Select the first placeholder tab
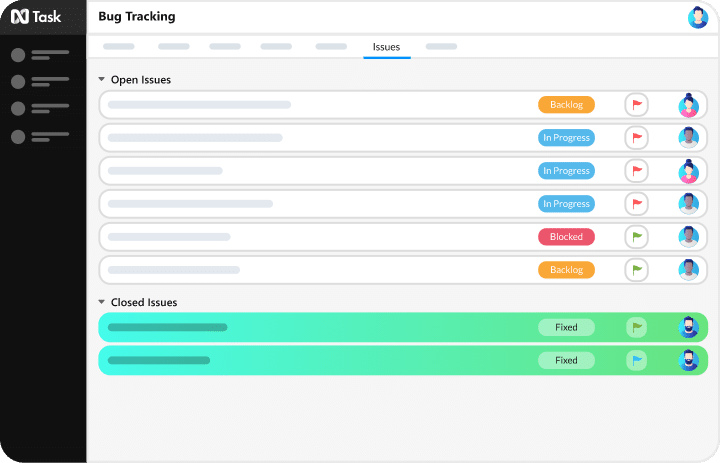The height and width of the screenshot is (463, 720). [x=119, y=47]
